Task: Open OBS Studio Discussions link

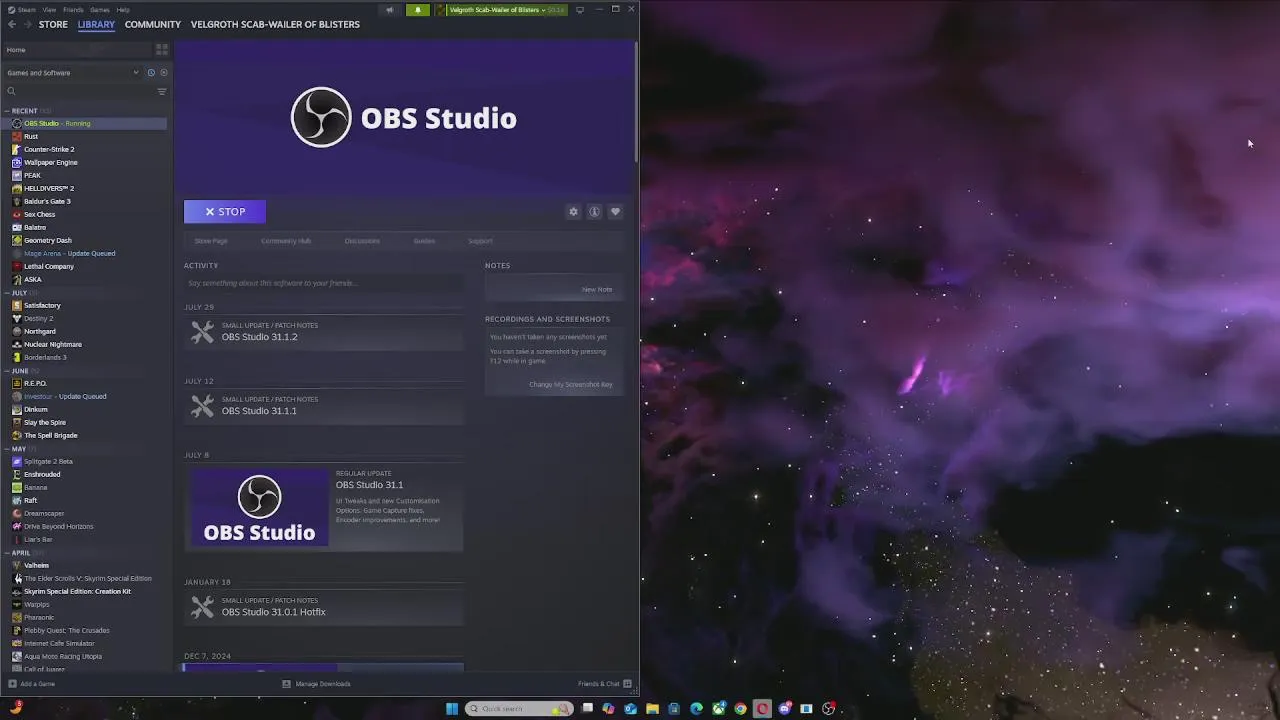Action: point(362,241)
